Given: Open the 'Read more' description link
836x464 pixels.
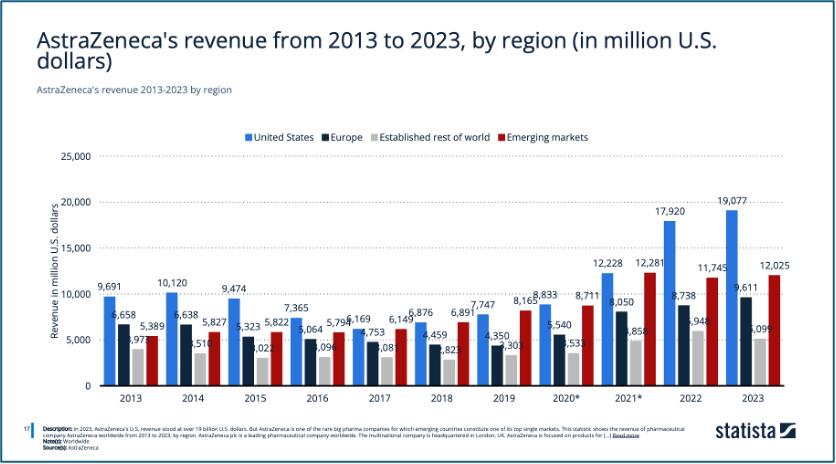Looking at the screenshot, I should coord(625,436).
